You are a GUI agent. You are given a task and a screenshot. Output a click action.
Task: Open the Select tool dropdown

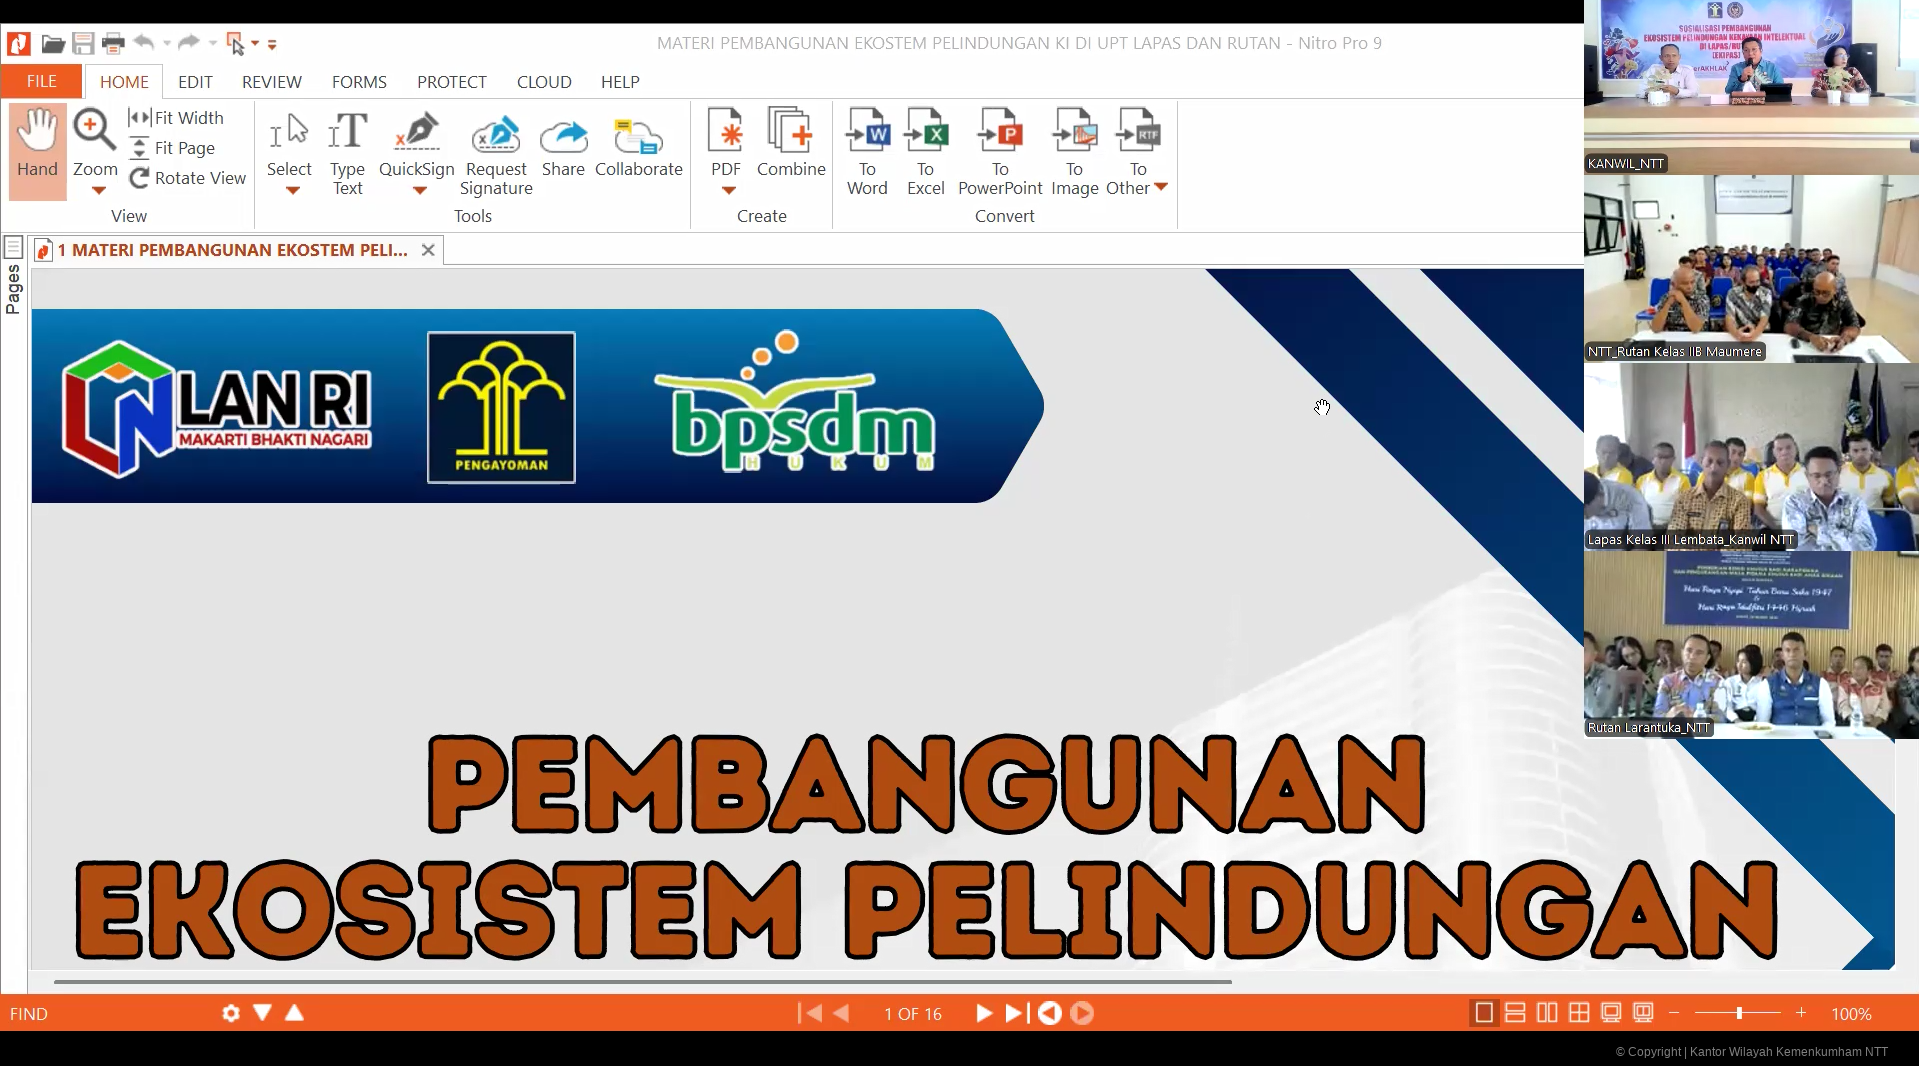pyautogui.click(x=289, y=189)
